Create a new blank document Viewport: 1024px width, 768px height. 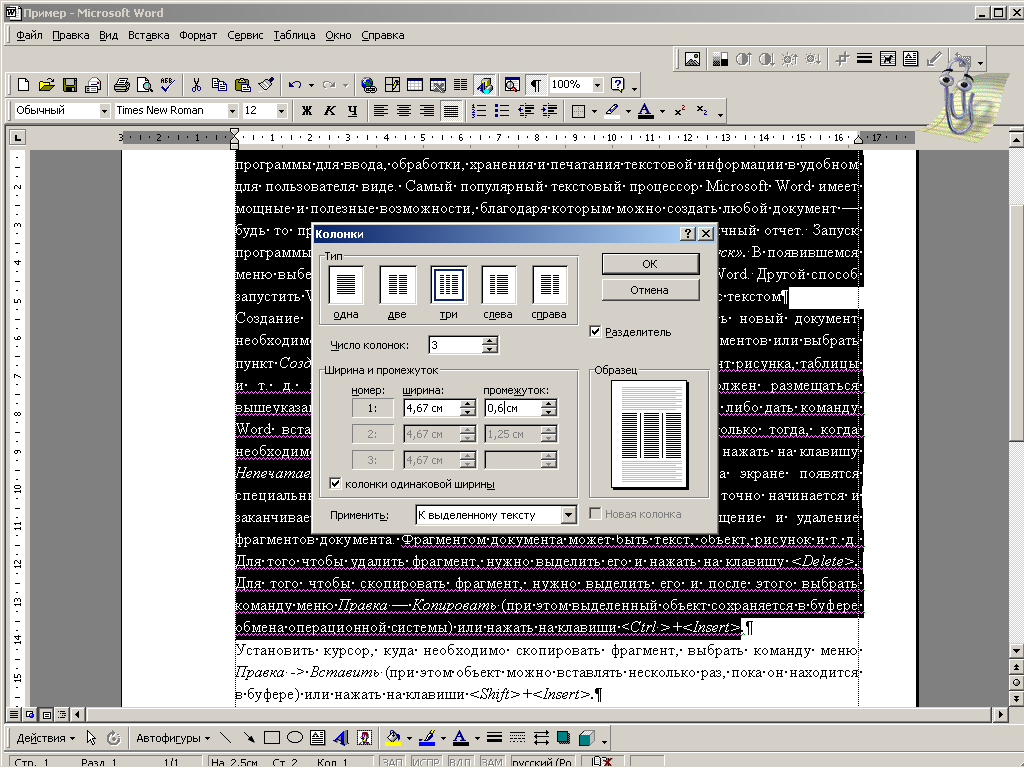pyautogui.click(x=24, y=85)
